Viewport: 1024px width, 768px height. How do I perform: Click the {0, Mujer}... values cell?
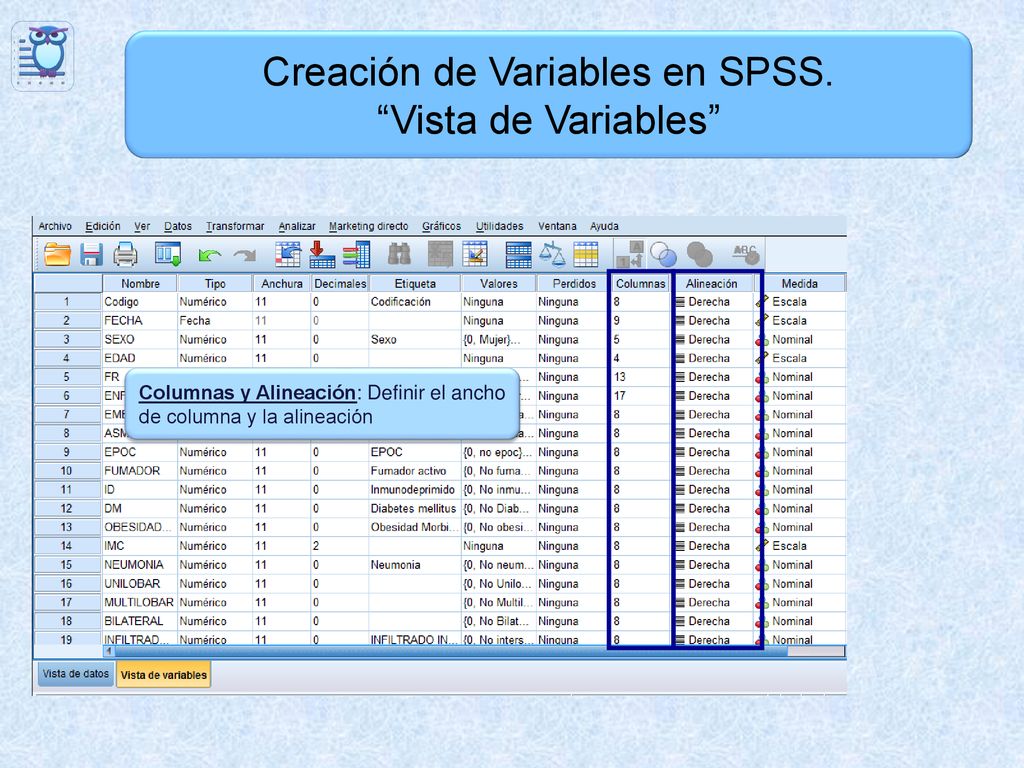(498, 340)
